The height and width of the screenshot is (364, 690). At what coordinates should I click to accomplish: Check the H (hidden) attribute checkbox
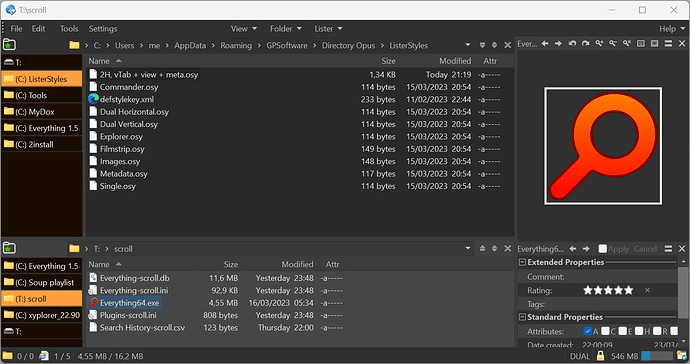(639, 331)
